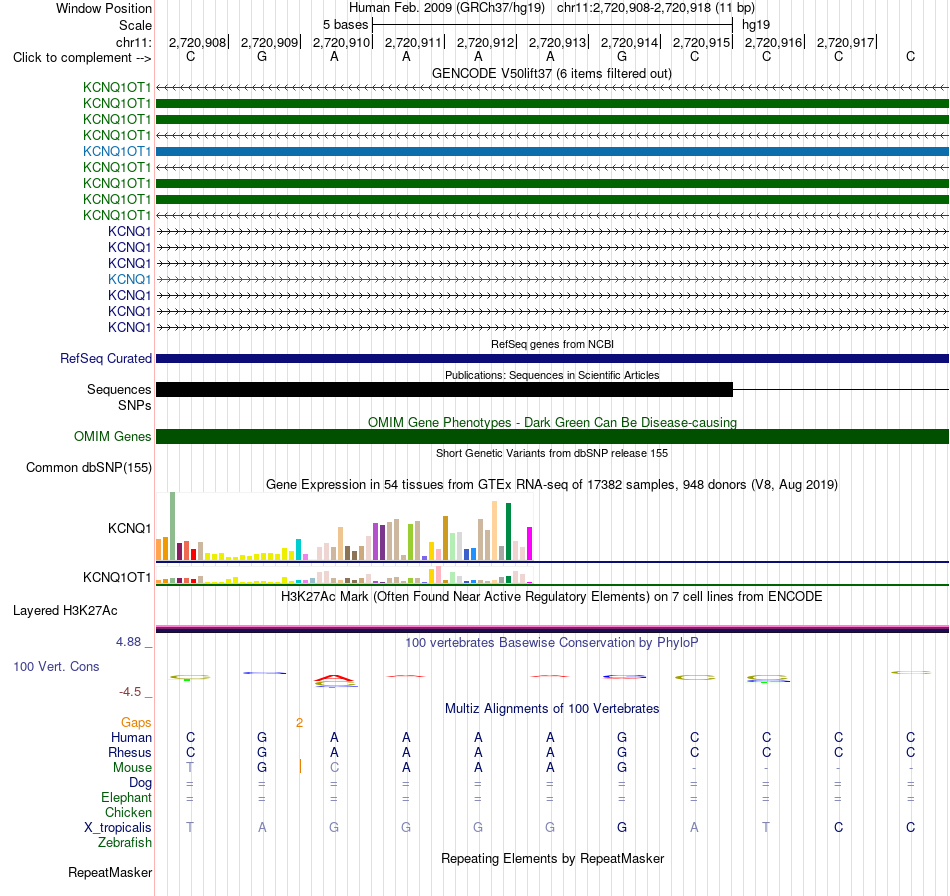Click the tall dark green bar in KCNQ1 GTEx chart
The width and height of the screenshot is (950, 896).
point(508,531)
